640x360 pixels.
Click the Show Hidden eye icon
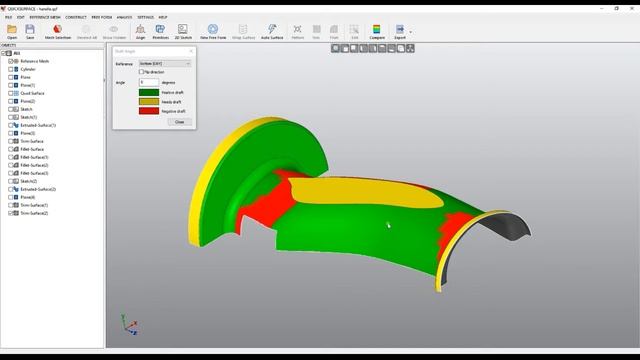point(114,29)
